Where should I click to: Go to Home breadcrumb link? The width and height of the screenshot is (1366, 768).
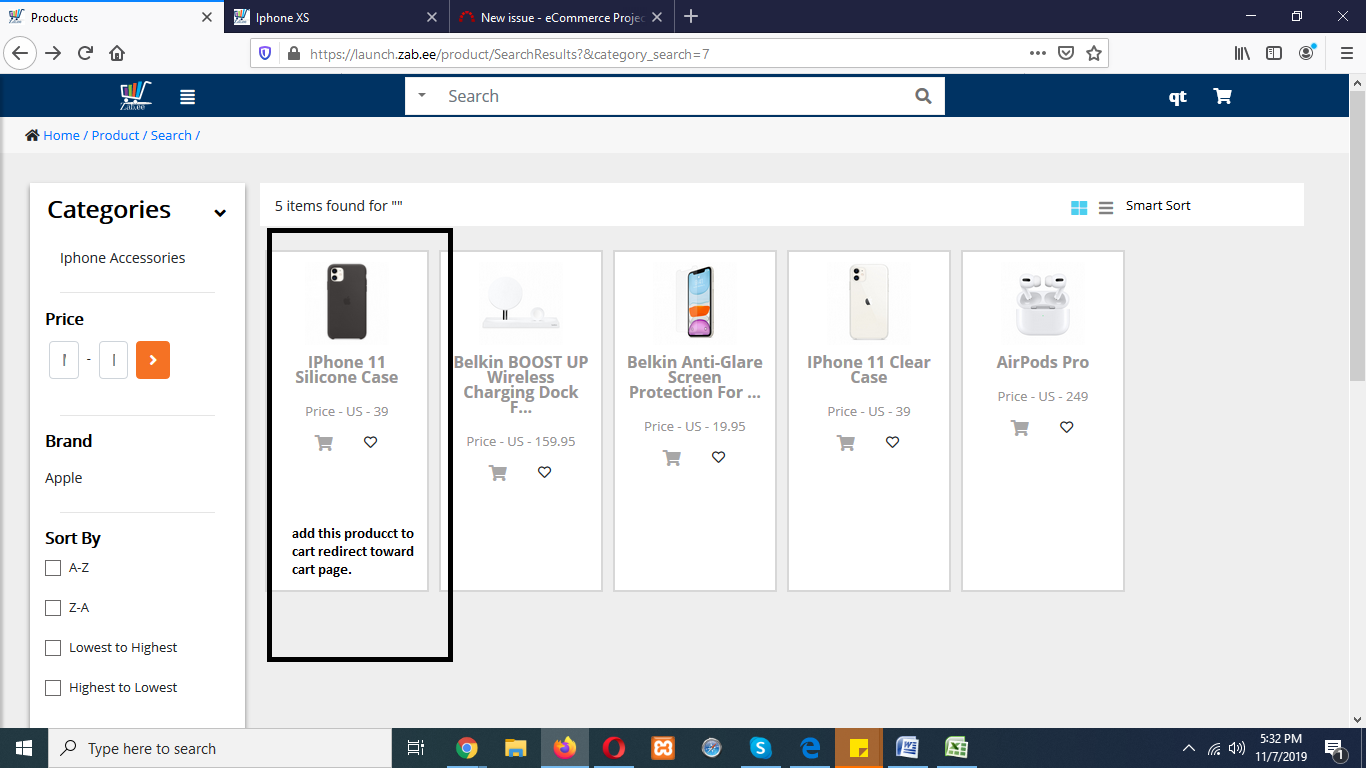click(x=61, y=135)
